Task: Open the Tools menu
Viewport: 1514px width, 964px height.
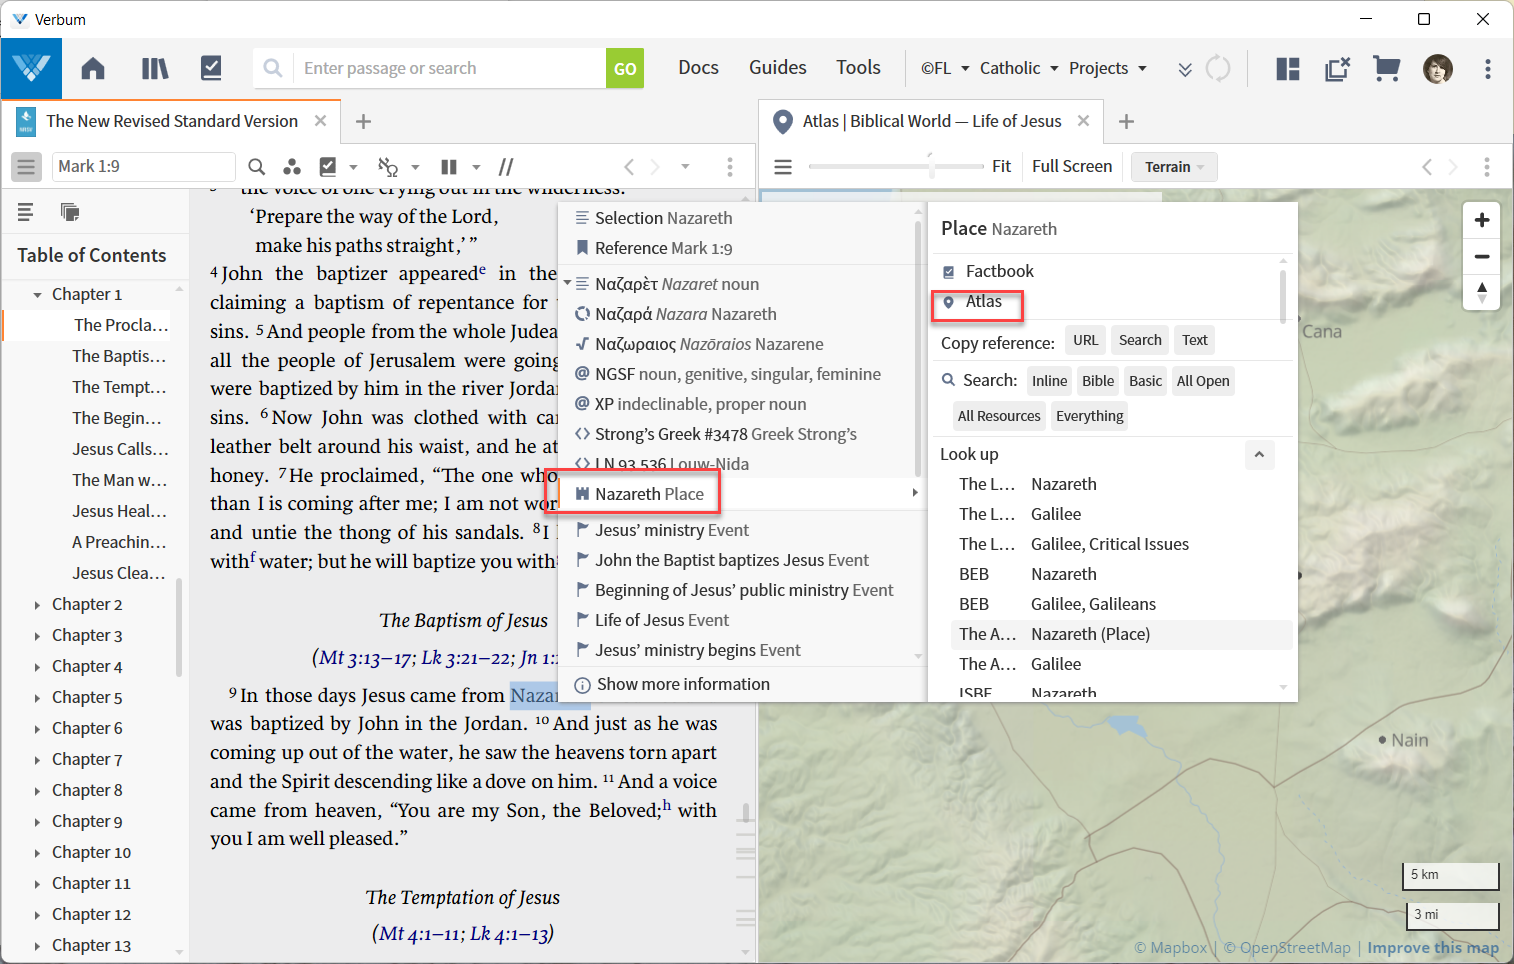Action: [x=858, y=67]
